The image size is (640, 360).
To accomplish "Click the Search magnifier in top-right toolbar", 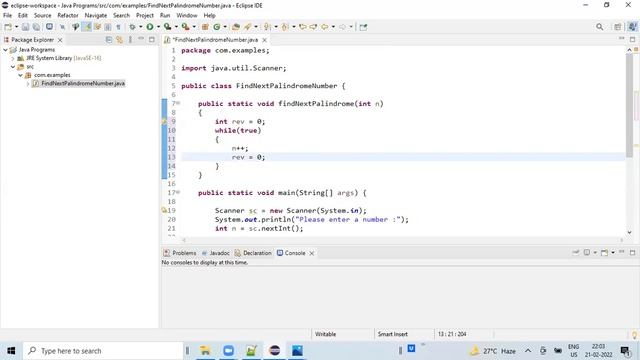I will (599, 27).
